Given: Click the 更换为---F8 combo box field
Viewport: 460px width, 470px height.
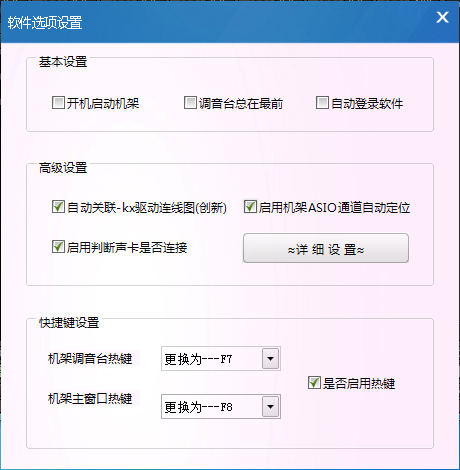Looking at the screenshot, I should tap(221, 407).
